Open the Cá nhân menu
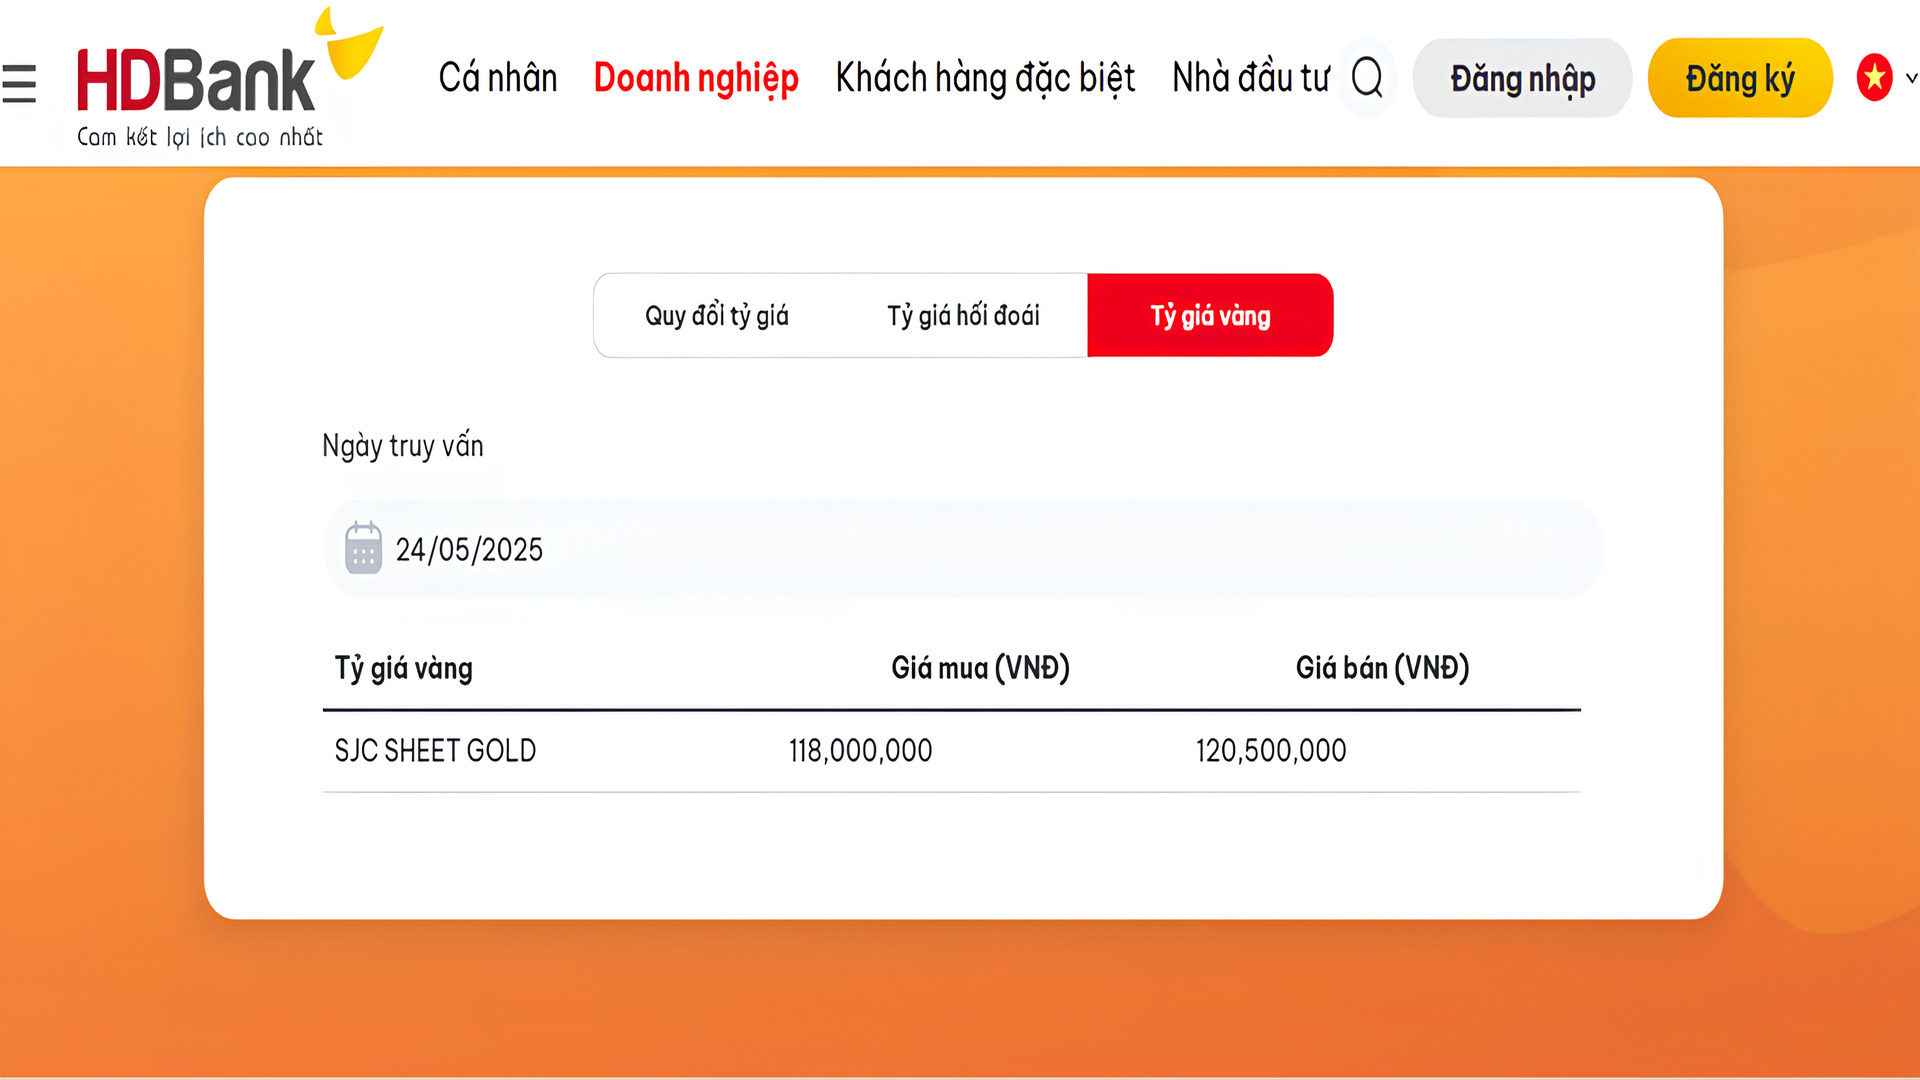Screen dimensions: 1920x1080 (498, 78)
